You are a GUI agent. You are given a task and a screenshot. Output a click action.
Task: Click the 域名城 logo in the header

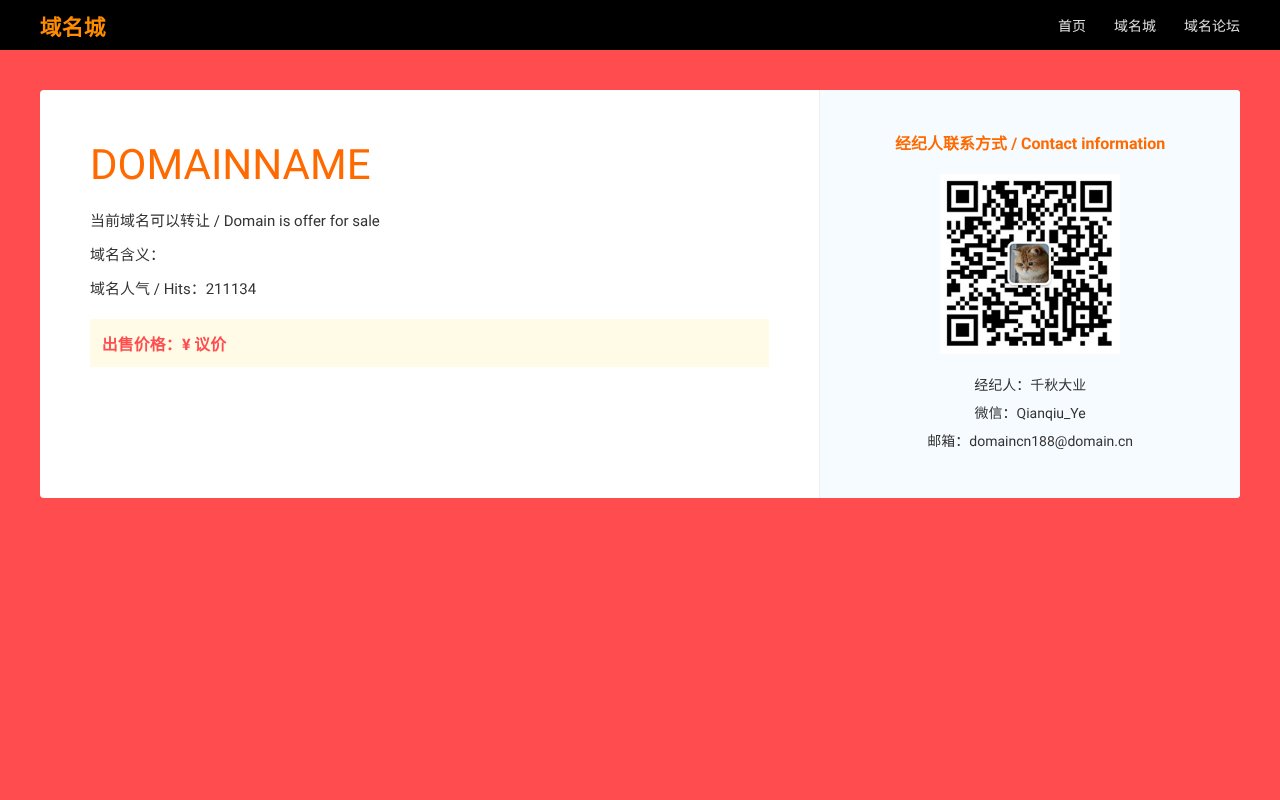click(72, 27)
